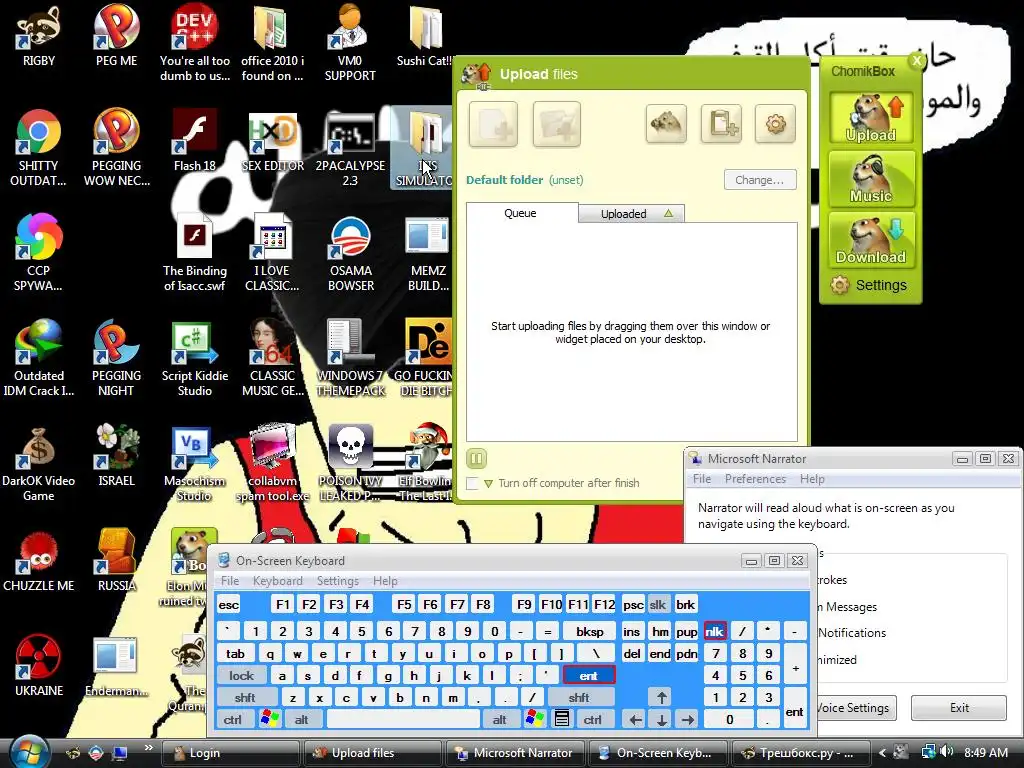Image resolution: width=1024 pixels, height=768 pixels.
Task: Click esc key on On-Screen Keyboard
Action: pyautogui.click(x=229, y=605)
